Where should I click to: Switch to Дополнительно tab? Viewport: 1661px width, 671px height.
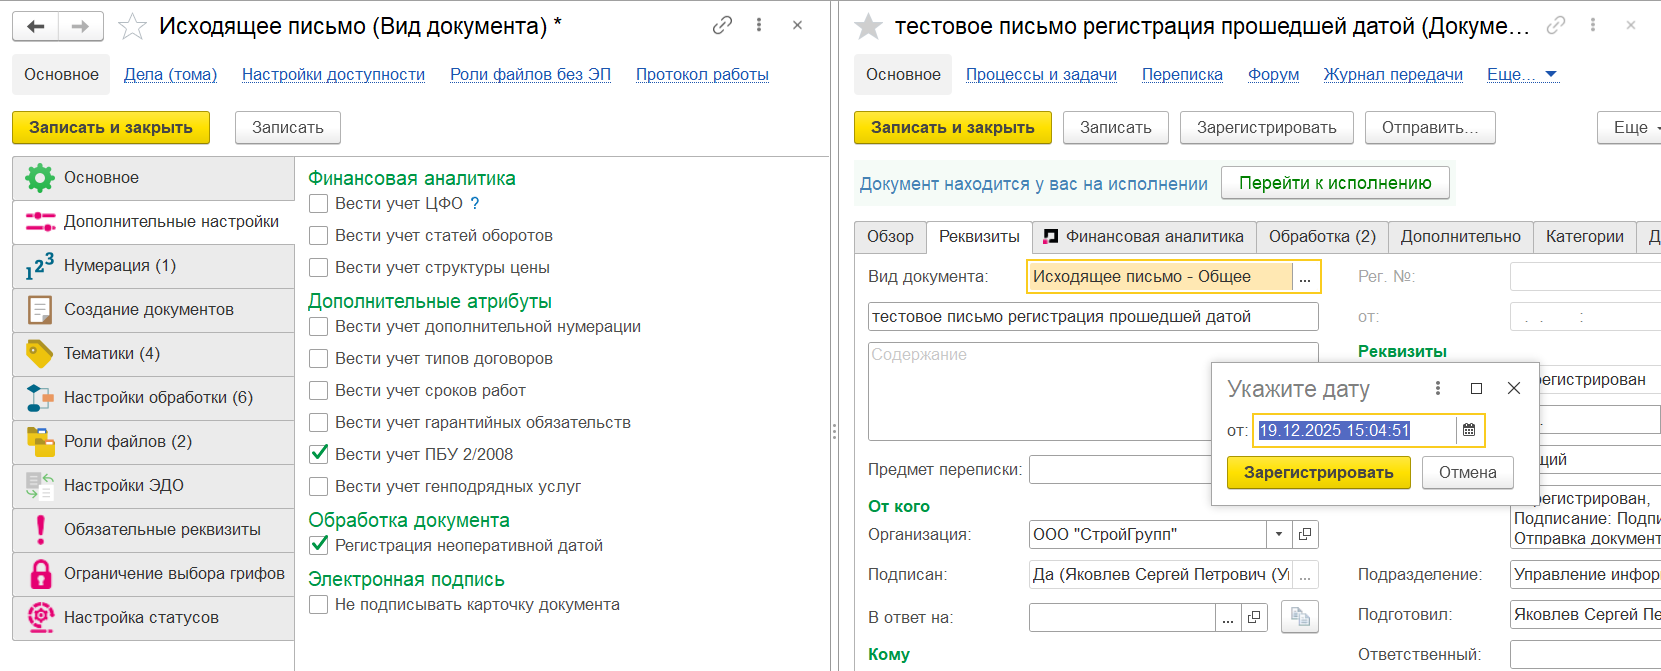coord(1460,237)
